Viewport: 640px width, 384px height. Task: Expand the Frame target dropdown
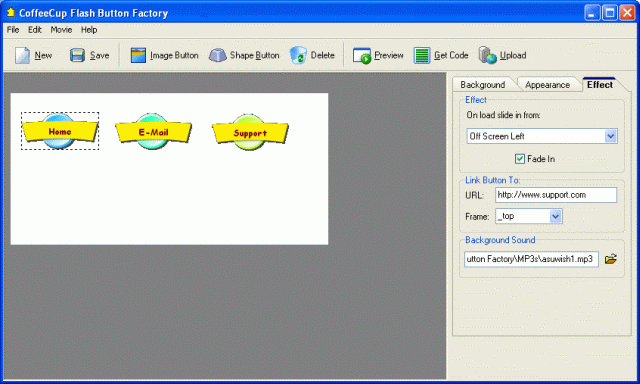(555, 216)
